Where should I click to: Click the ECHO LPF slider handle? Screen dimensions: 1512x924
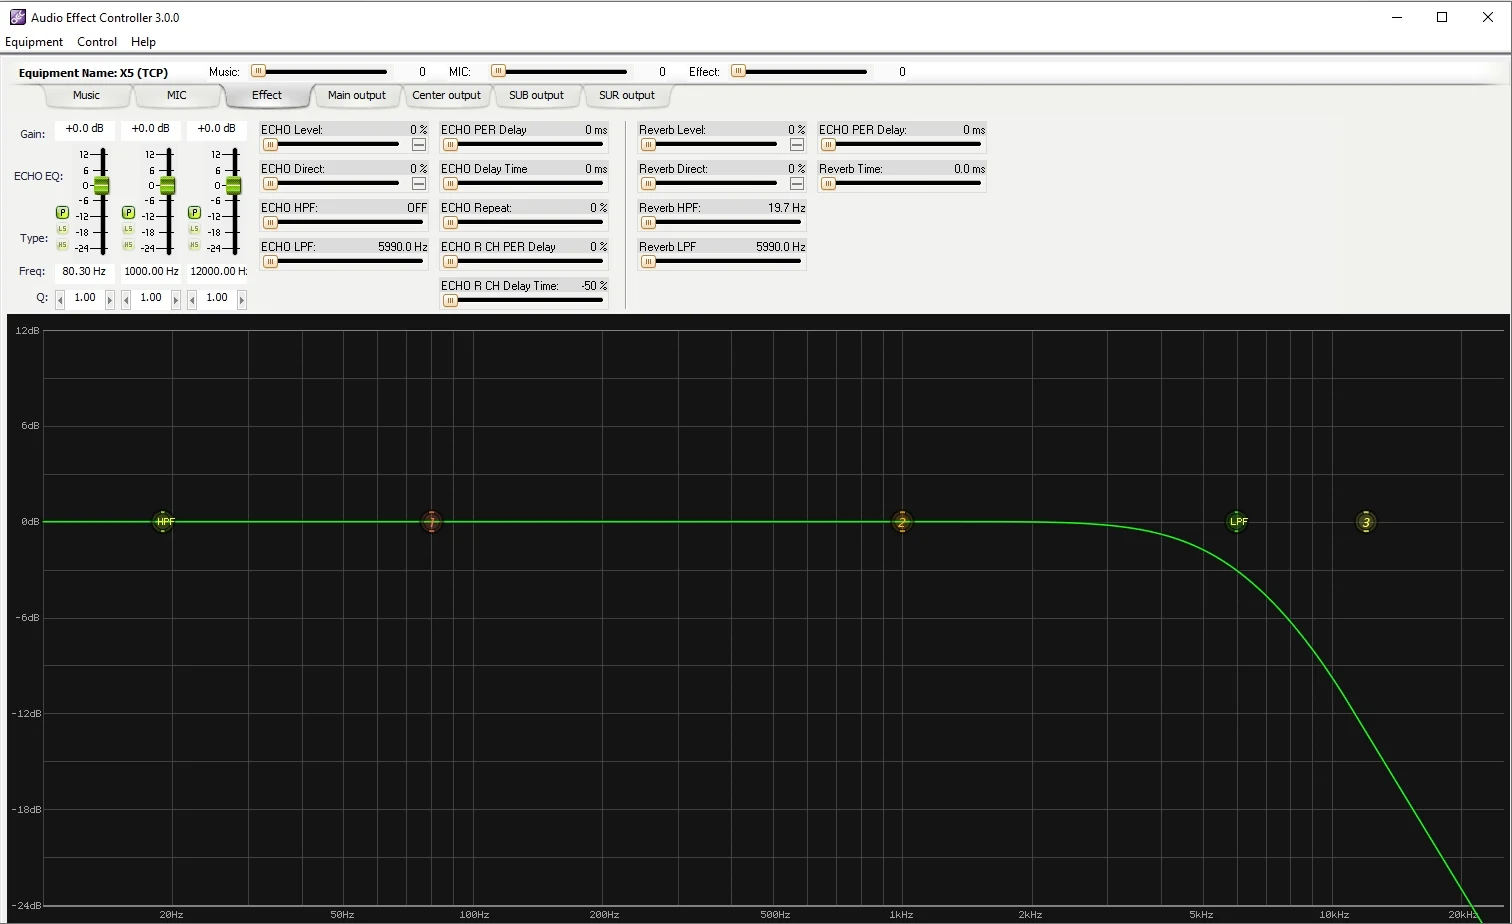pos(270,262)
